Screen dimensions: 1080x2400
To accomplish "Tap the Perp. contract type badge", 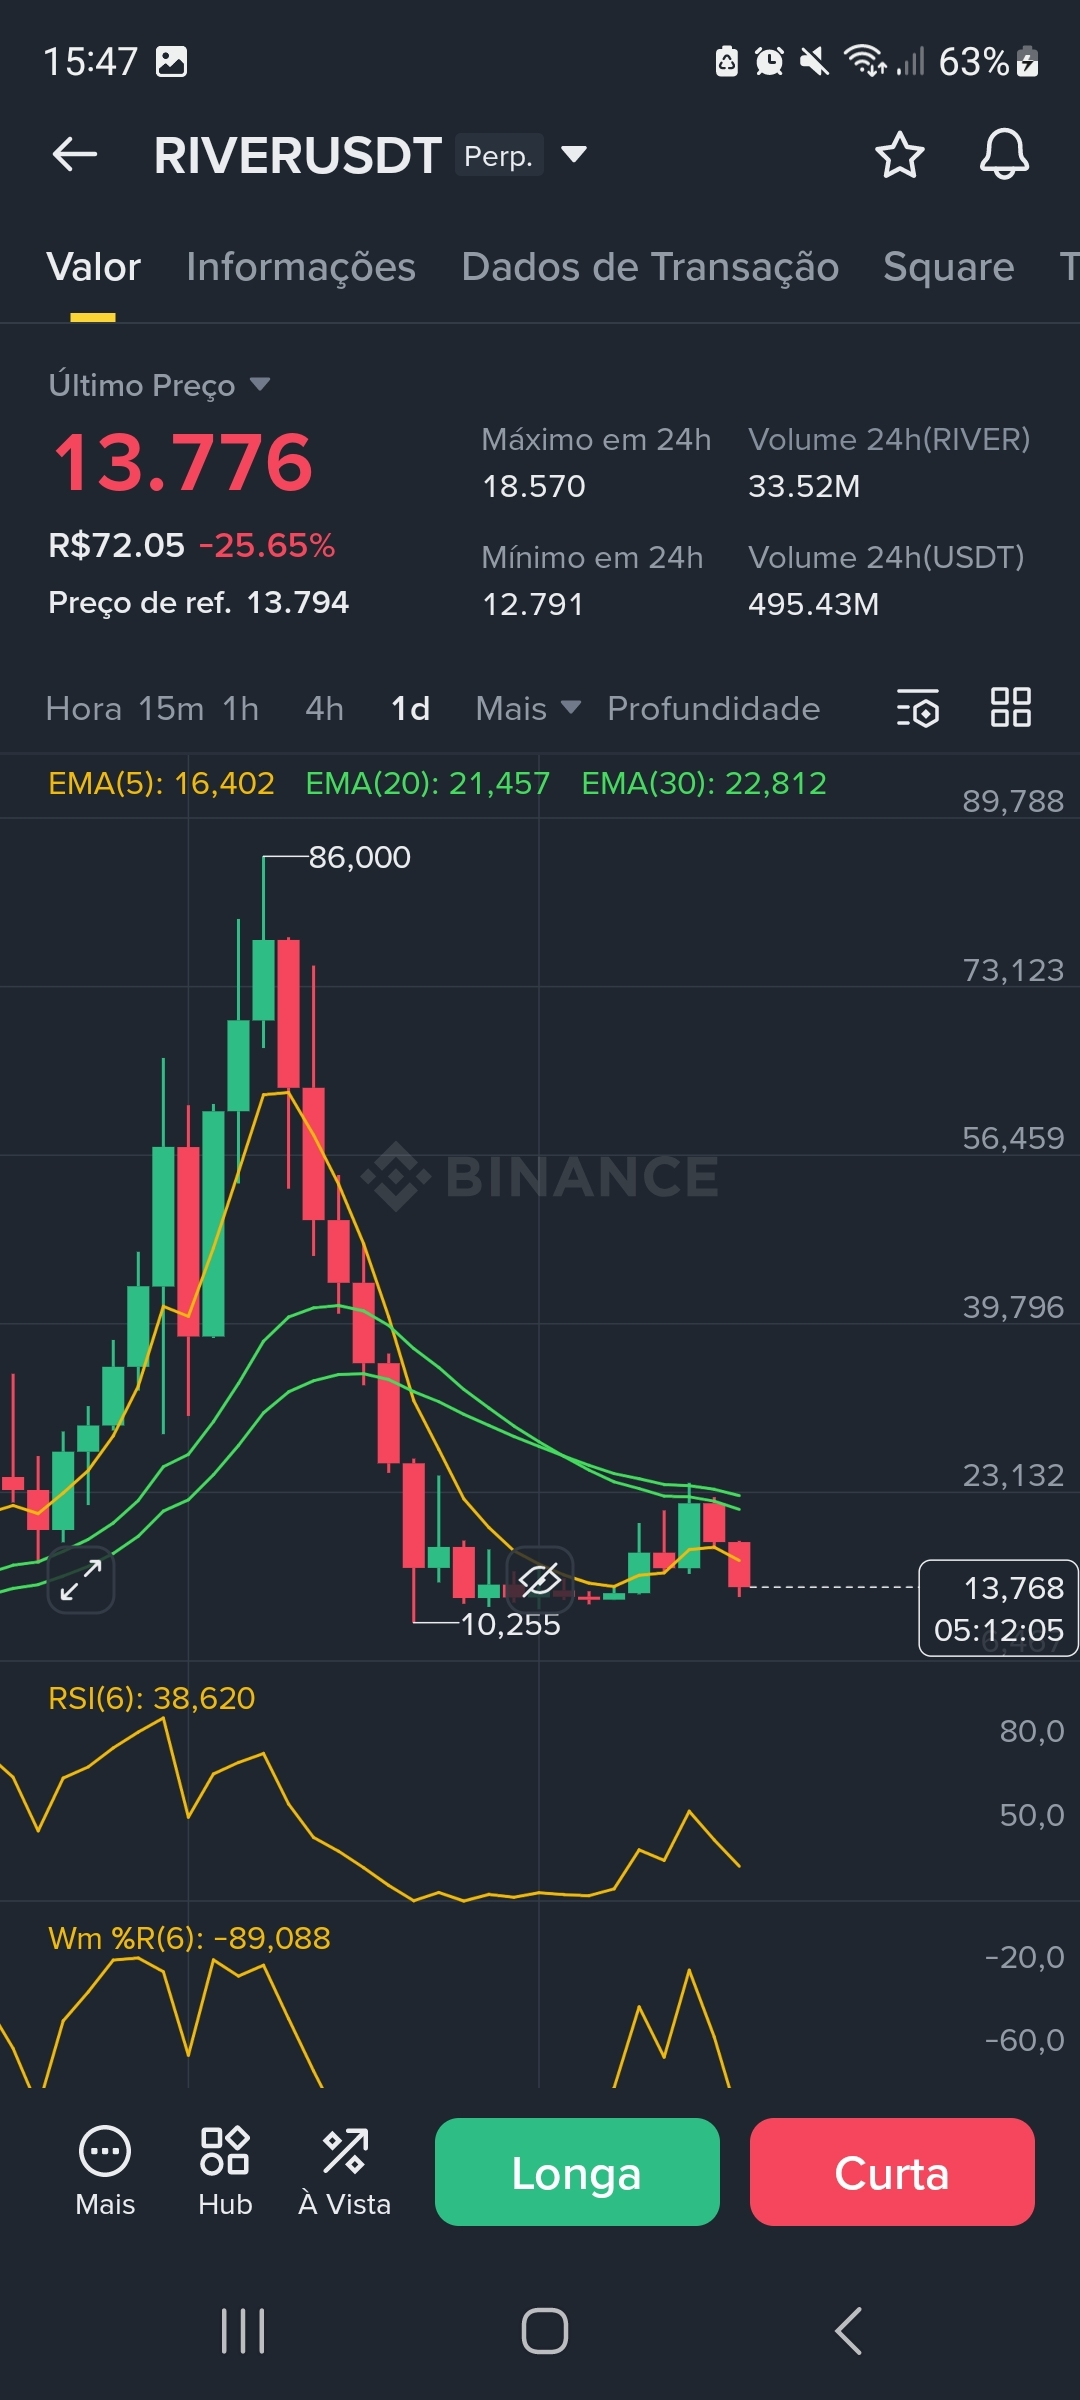I will tap(499, 155).
